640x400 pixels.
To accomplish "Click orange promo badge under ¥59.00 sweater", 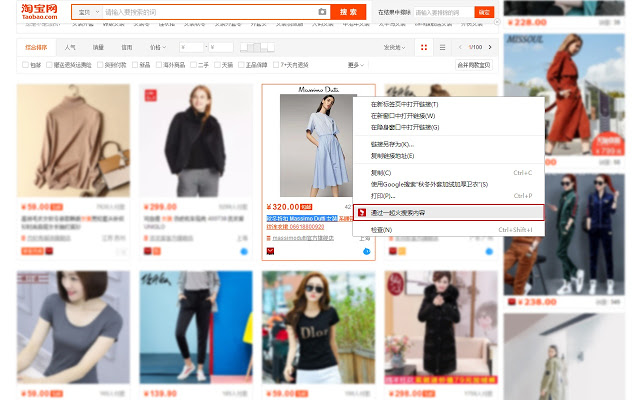I will (32, 251).
